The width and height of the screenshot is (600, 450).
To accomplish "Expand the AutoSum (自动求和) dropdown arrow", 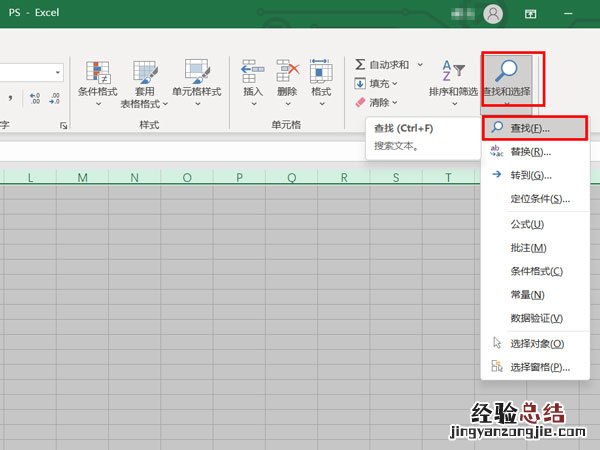I will click(x=420, y=65).
